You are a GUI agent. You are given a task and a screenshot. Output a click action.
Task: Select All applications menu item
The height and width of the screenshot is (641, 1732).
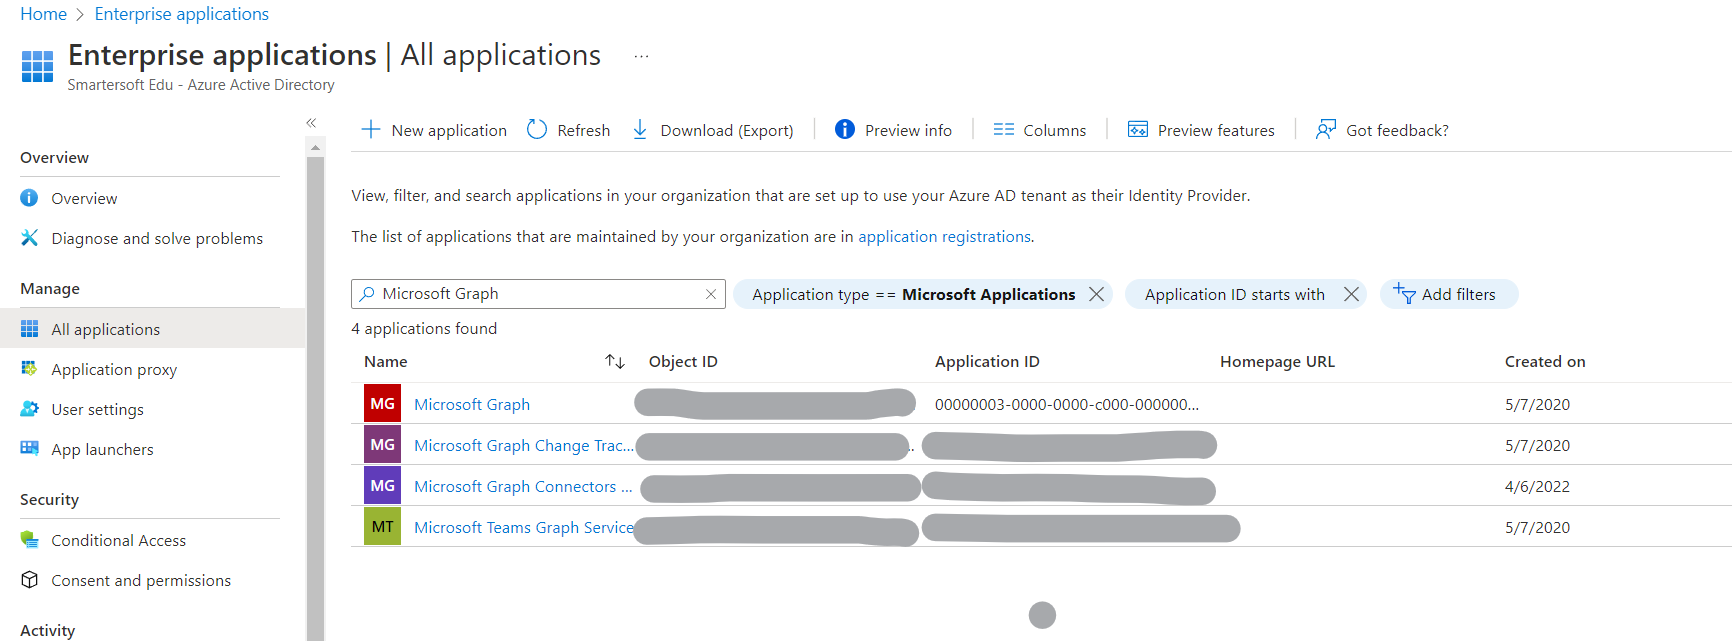pyautogui.click(x=152, y=329)
